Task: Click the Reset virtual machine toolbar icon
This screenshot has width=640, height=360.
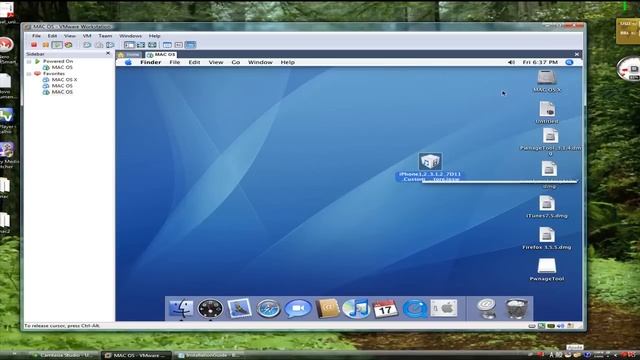Action: 69,45
